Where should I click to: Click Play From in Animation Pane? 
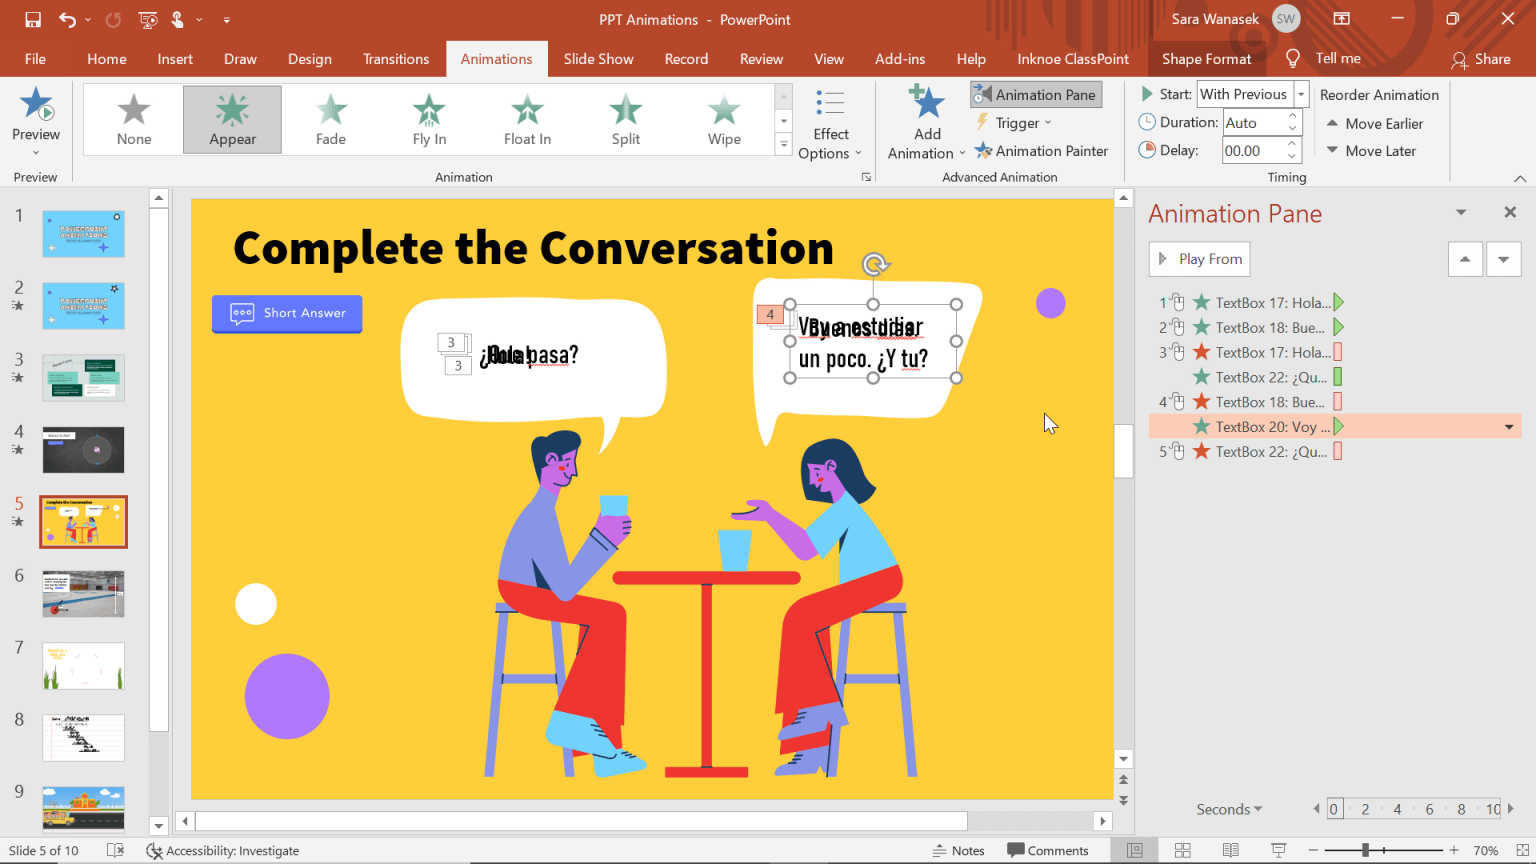(x=1199, y=259)
